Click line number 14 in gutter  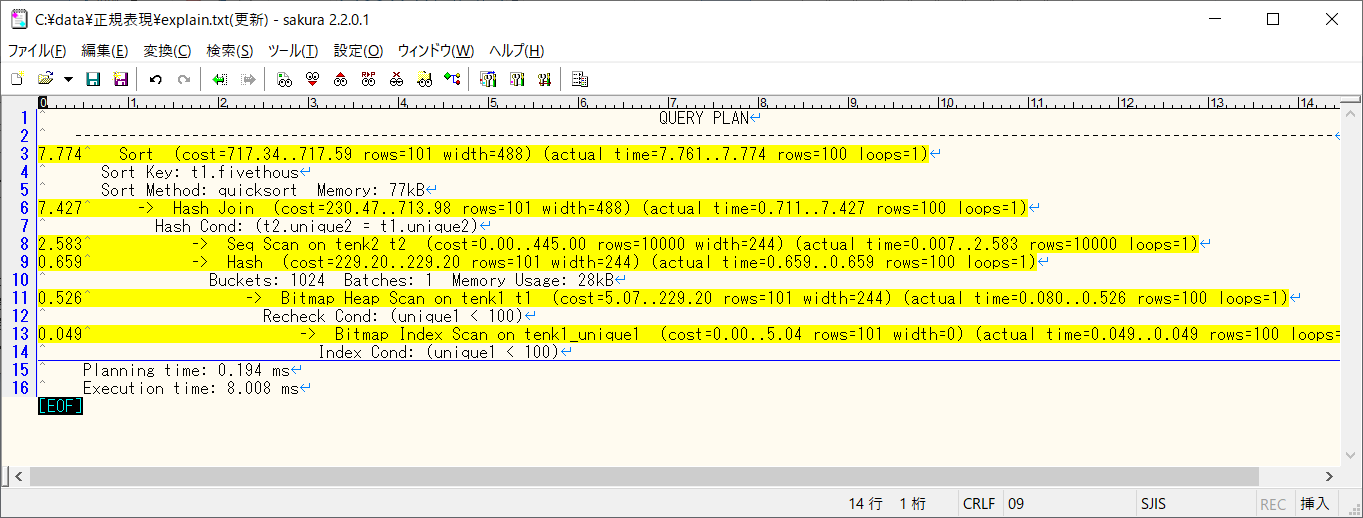point(22,352)
